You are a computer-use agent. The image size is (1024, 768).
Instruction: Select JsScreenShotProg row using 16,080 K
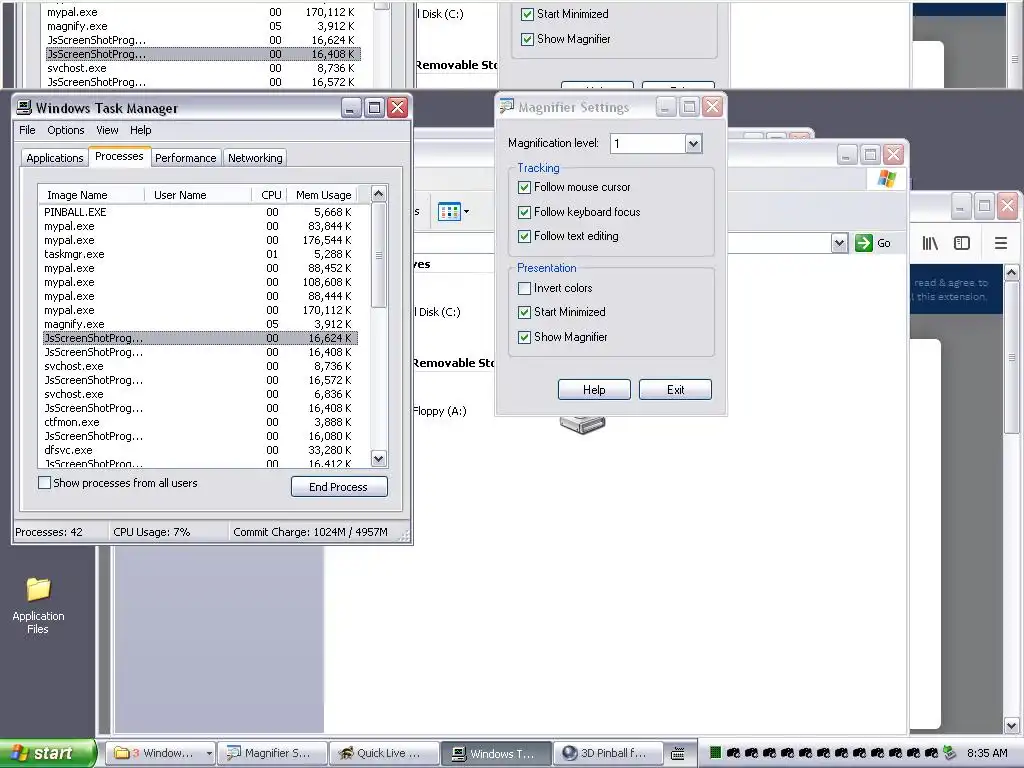click(x=200, y=436)
